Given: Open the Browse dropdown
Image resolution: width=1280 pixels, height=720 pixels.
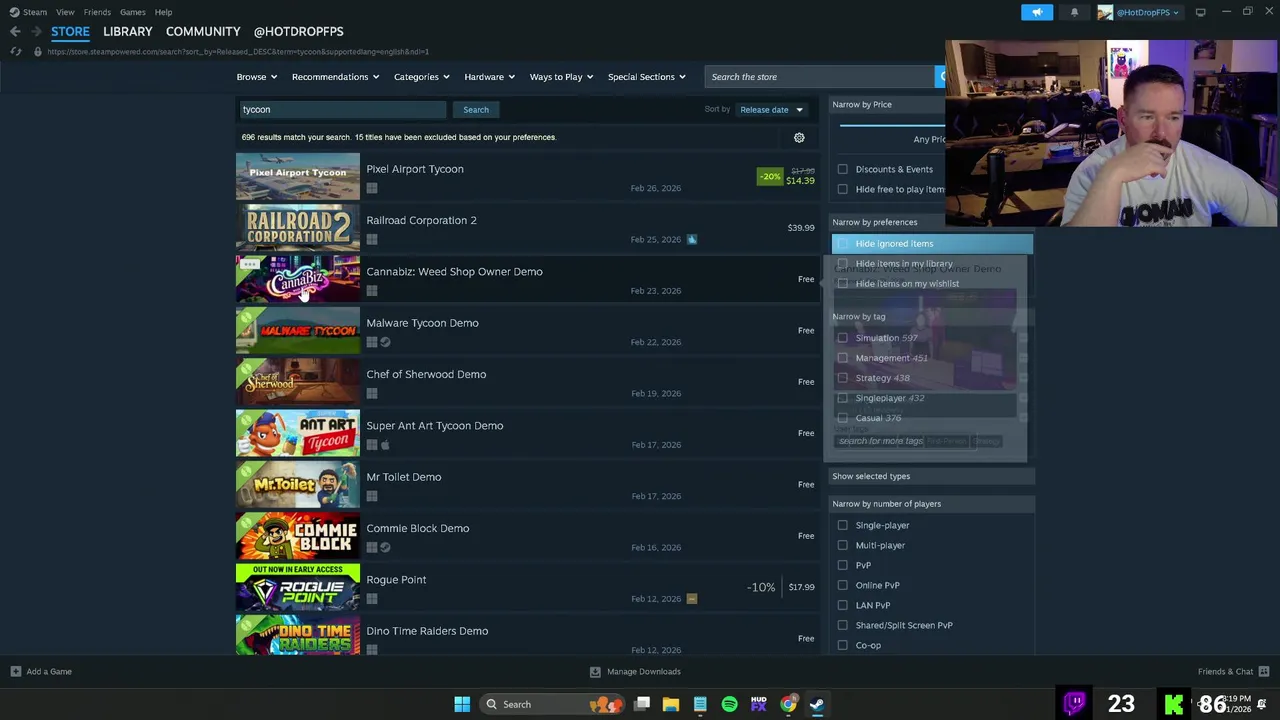Looking at the screenshot, I should point(257,77).
